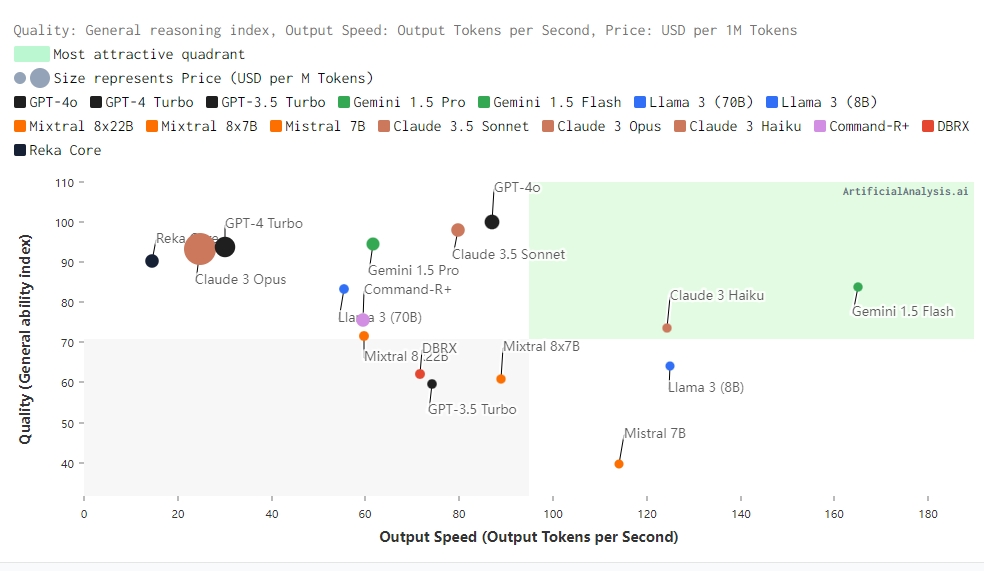Click the Claude 3 Haiku data point
Image resolution: width=984 pixels, height=571 pixels.
click(x=667, y=328)
